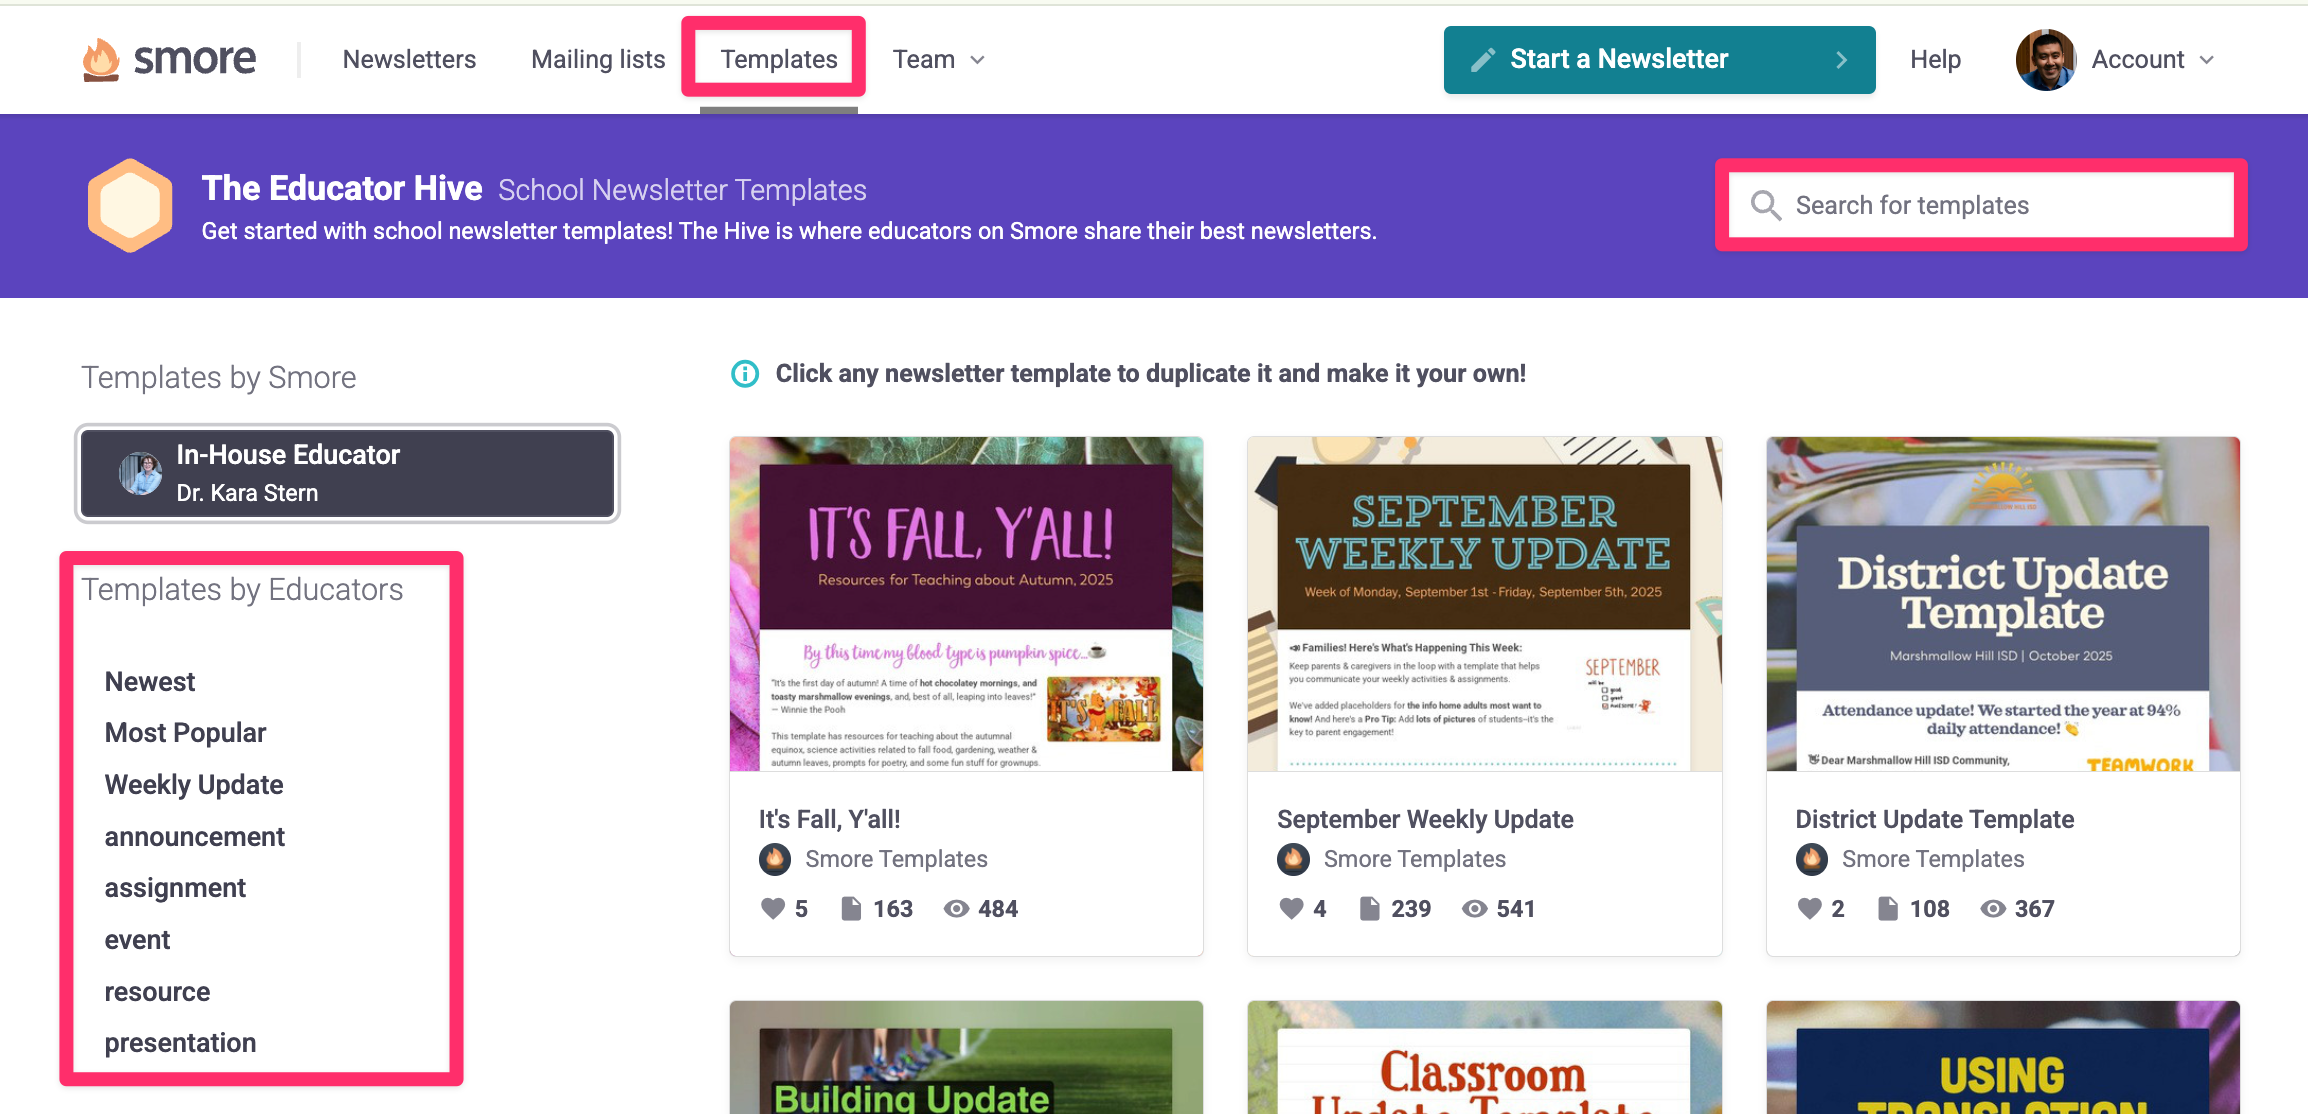Image resolution: width=2308 pixels, height=1114 pixels.
Task: Click the Smore flame logo
Action: (102, 60)
